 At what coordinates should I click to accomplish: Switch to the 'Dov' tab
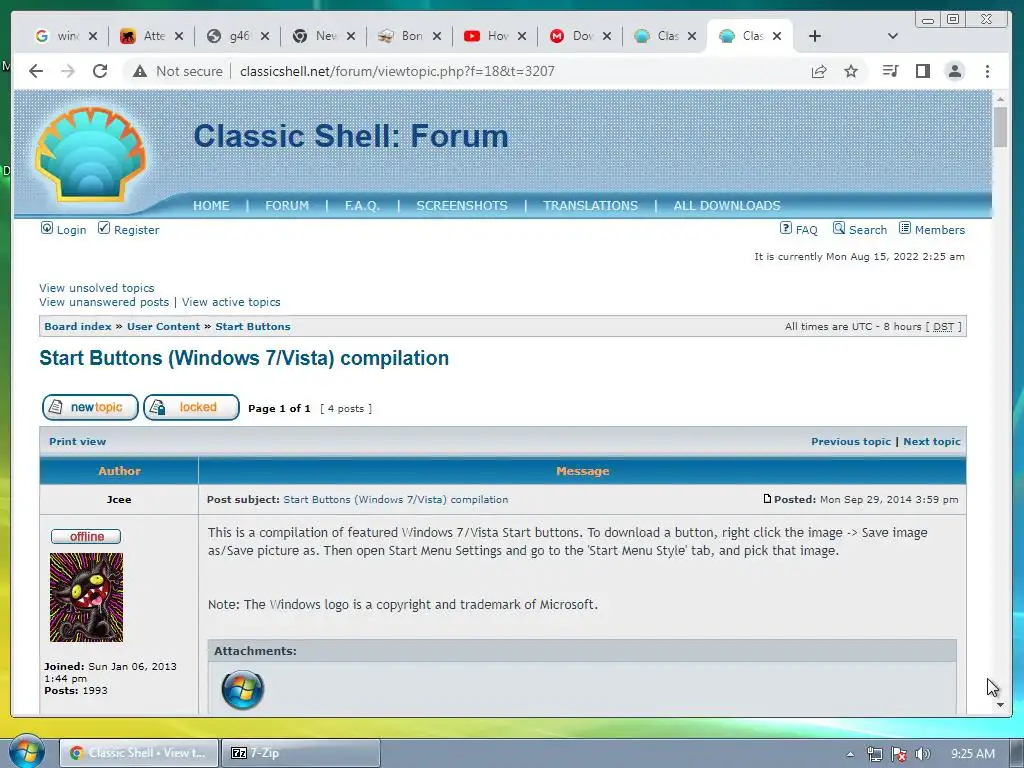pyautogui.click(x=579, y=36)
